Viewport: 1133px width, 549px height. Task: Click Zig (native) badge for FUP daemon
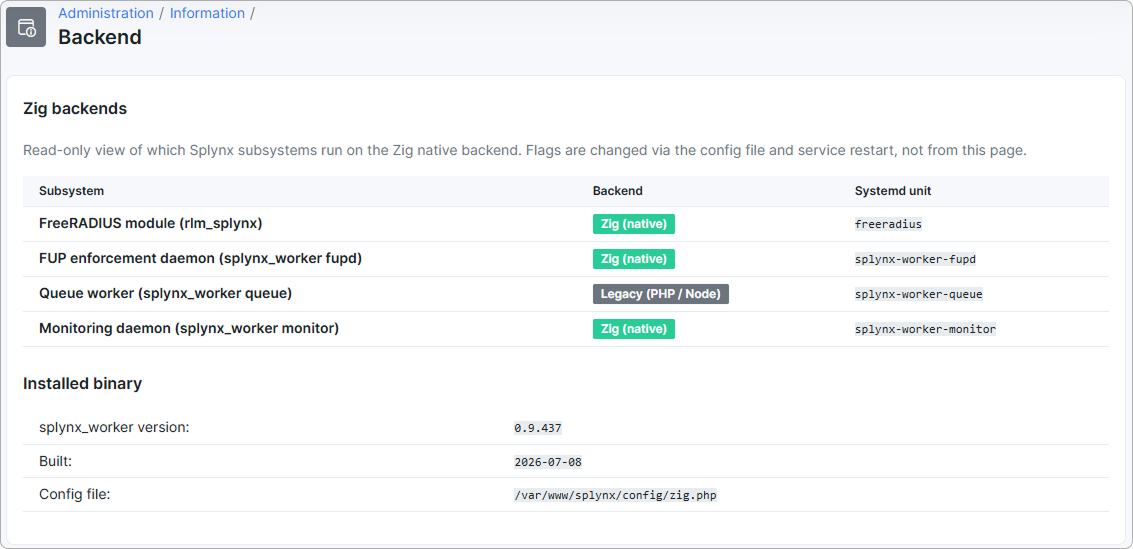[x=634, y=259]
